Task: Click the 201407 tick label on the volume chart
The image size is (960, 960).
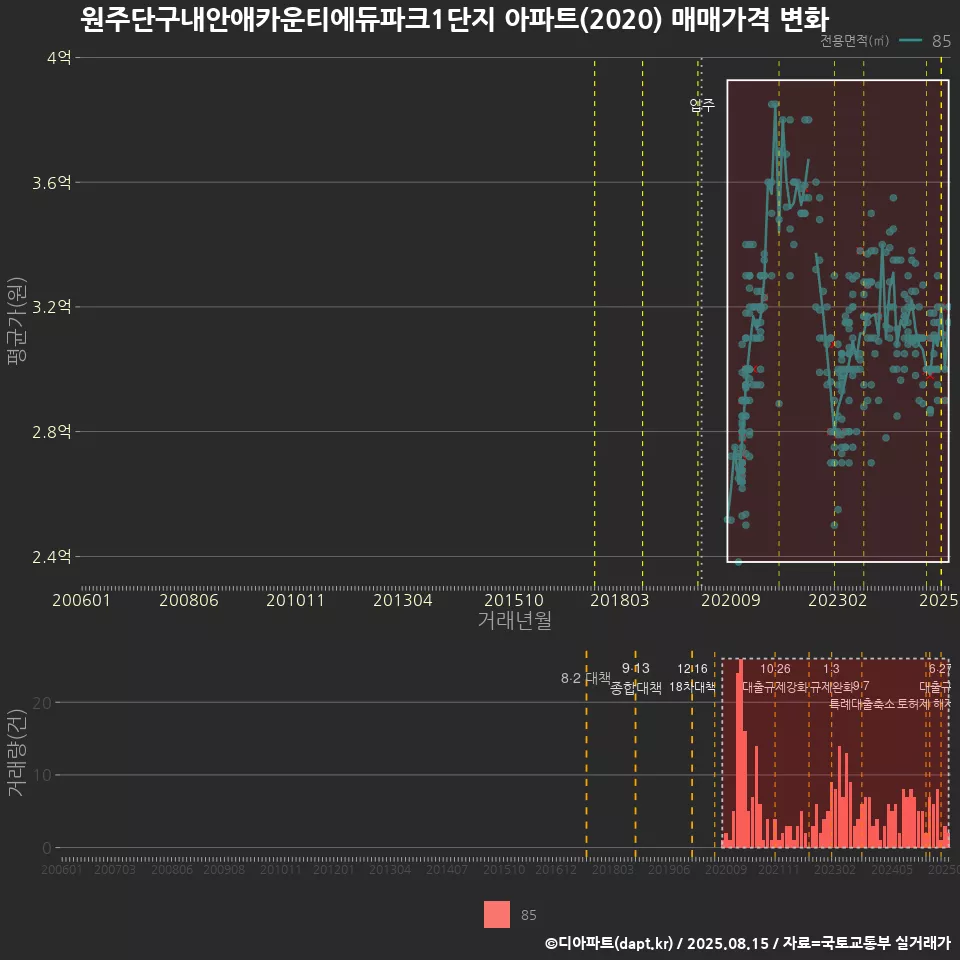Action: (x=447, y=869)
